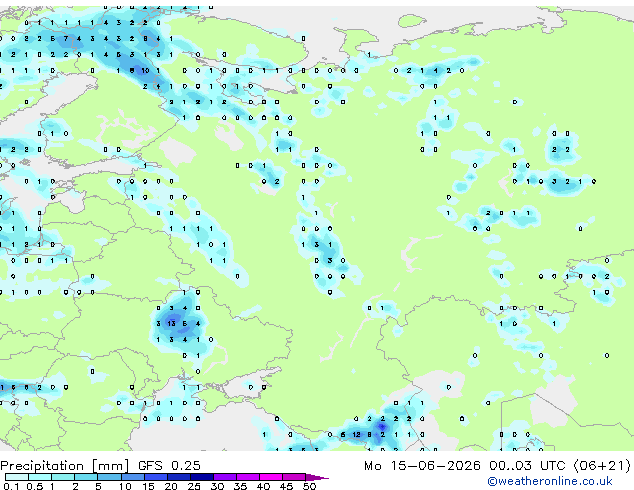Image resolution: width=634 pixels, height=490 pixels.
Task: Click the '30' legend scale label
Action: (x=217, y=486)
